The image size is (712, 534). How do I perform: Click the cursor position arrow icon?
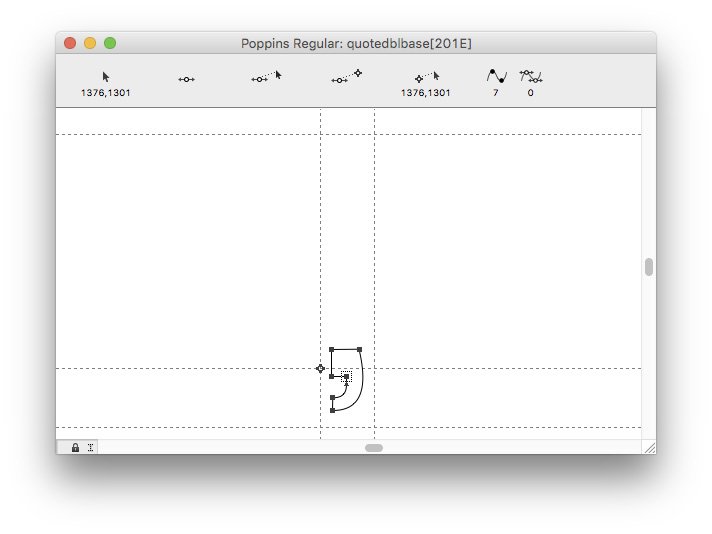(106, 77)
